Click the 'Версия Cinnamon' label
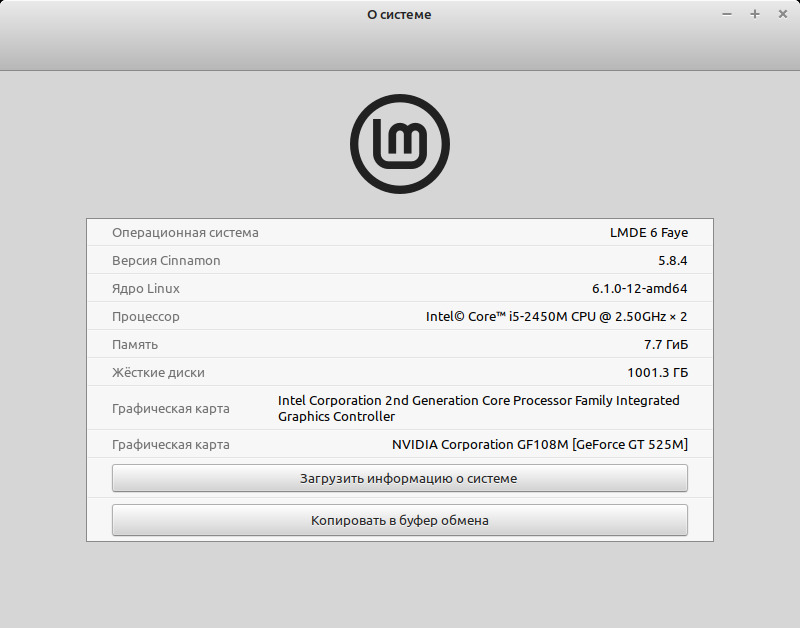Viewport: 800px width, 628px height. tap(166, 261)
